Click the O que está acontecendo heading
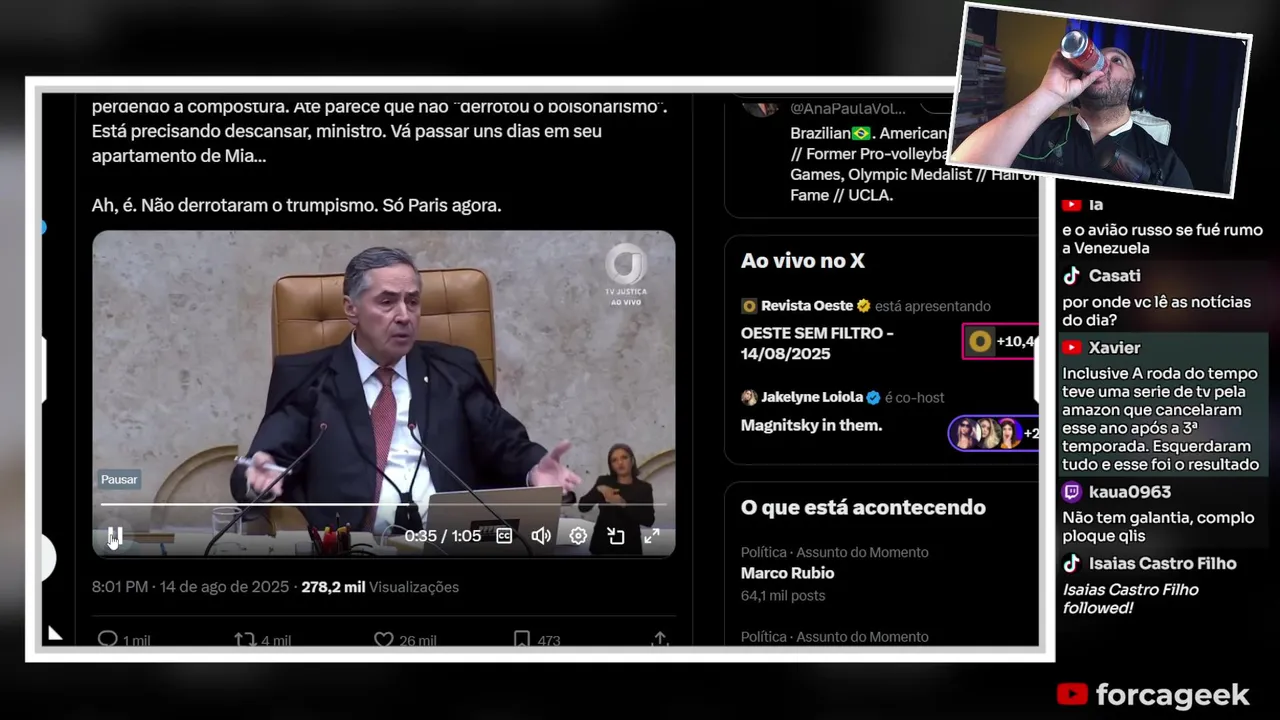 click(x=863, y=507)
